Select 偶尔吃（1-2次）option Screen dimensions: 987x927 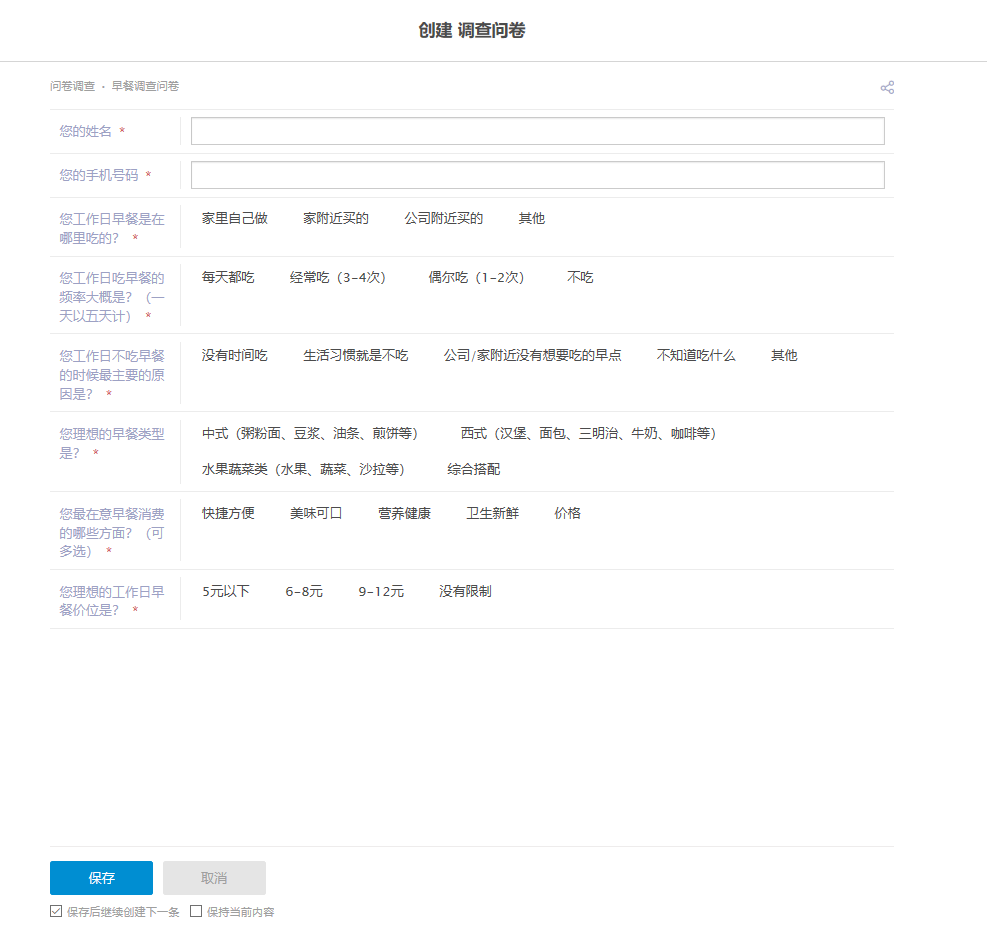[476, 278]
